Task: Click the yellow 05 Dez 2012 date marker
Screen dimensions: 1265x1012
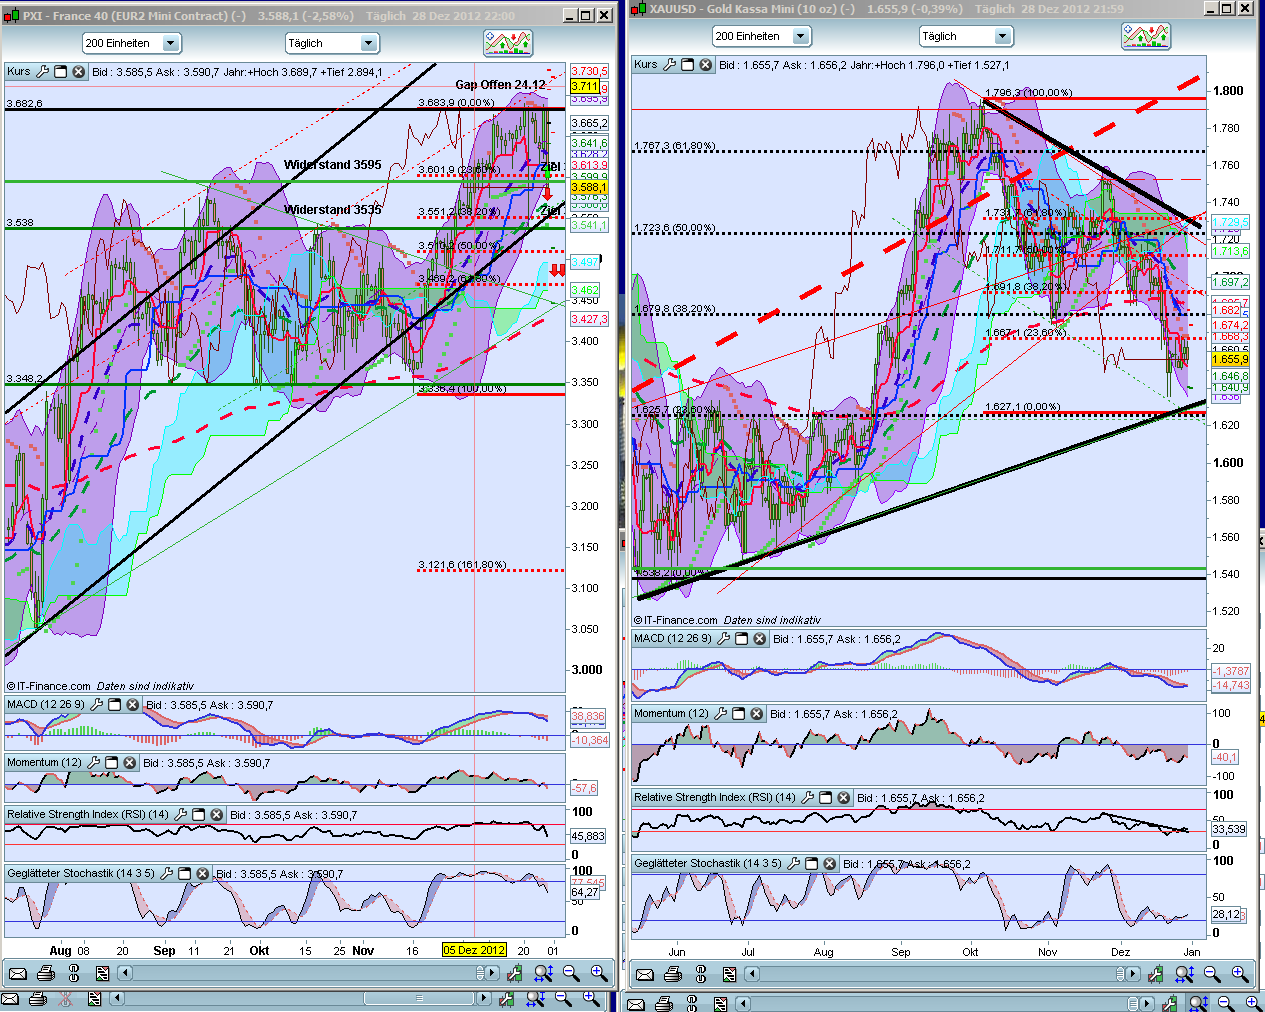Action: (x=475, y=950)
